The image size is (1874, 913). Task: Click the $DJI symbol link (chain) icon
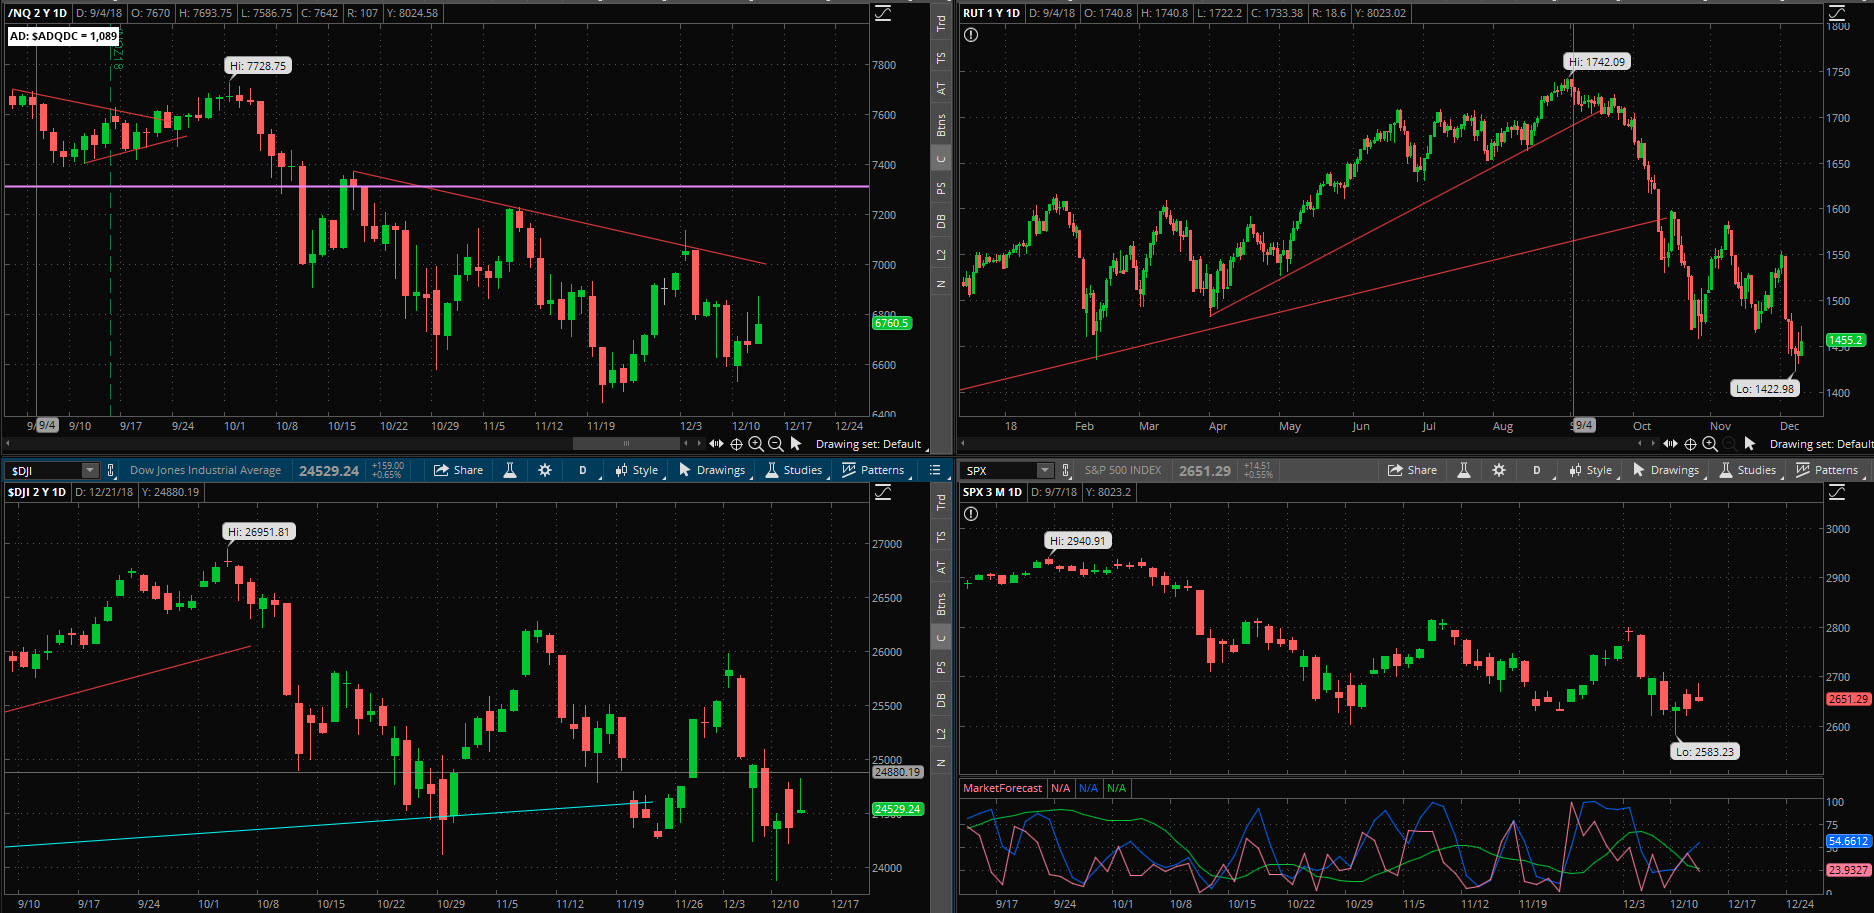[x=111, y=470]
